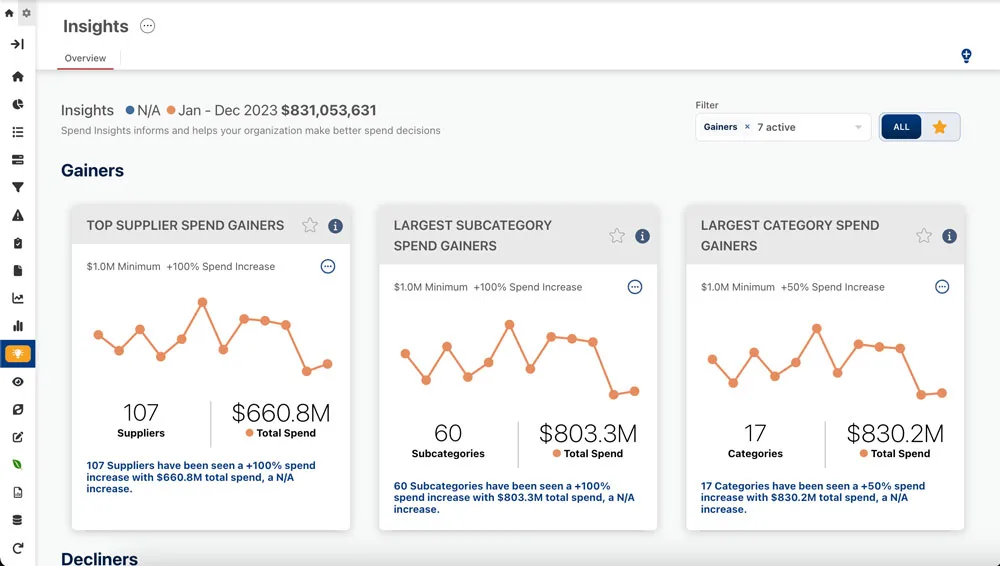The image size is (1000, 566).
Task: Click the small home icon at top-left corner
Action: pyautogui.click(x=9, y=13)
